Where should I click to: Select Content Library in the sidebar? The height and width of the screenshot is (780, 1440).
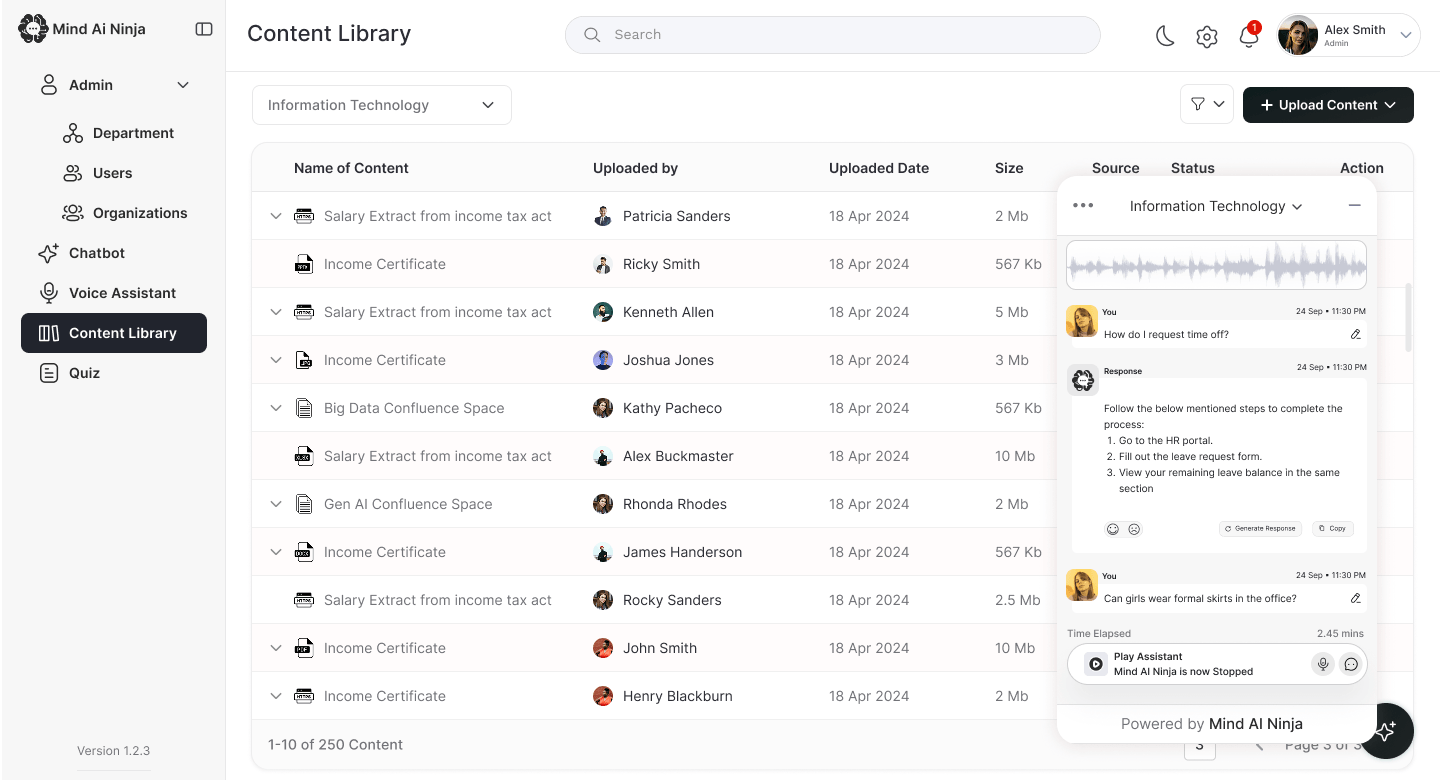[x=114, y=333]
